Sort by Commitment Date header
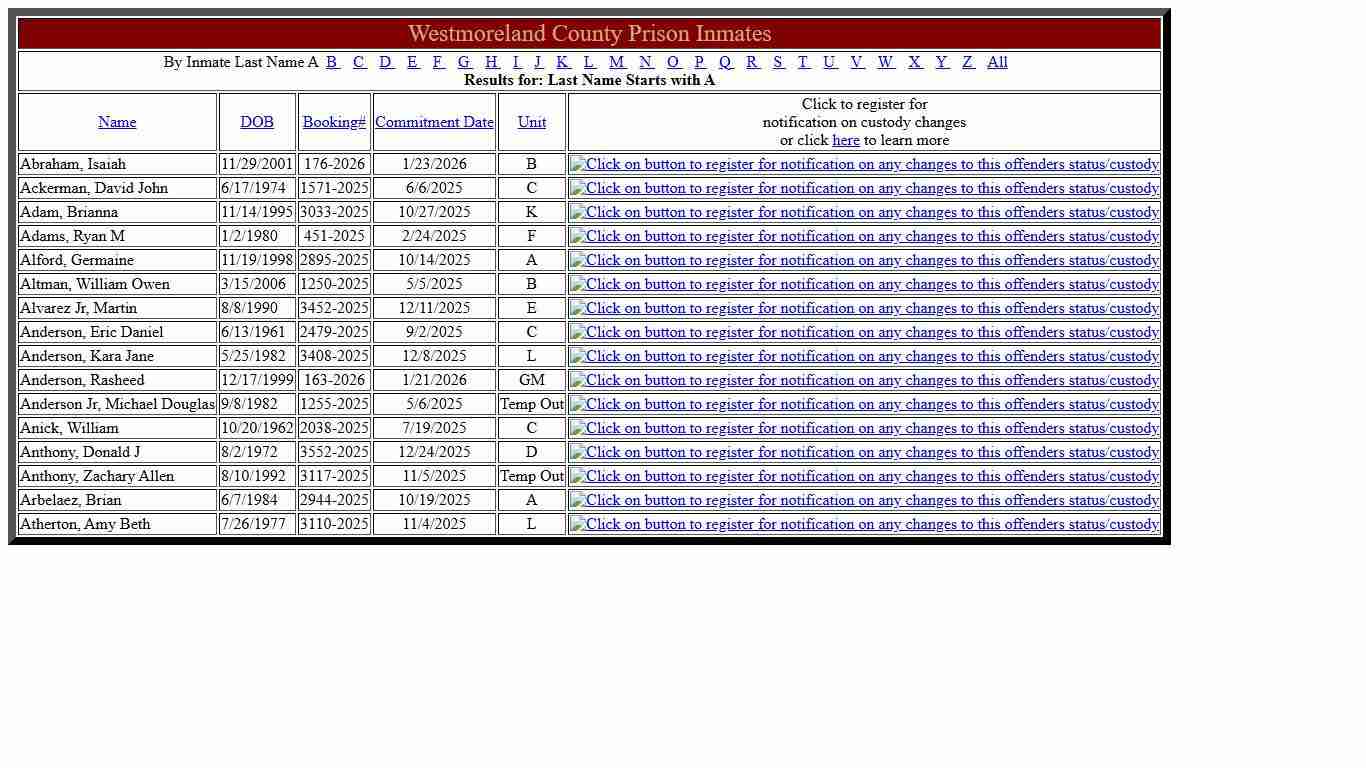This screenshot has width=1366, height=768. pos(434,122)
